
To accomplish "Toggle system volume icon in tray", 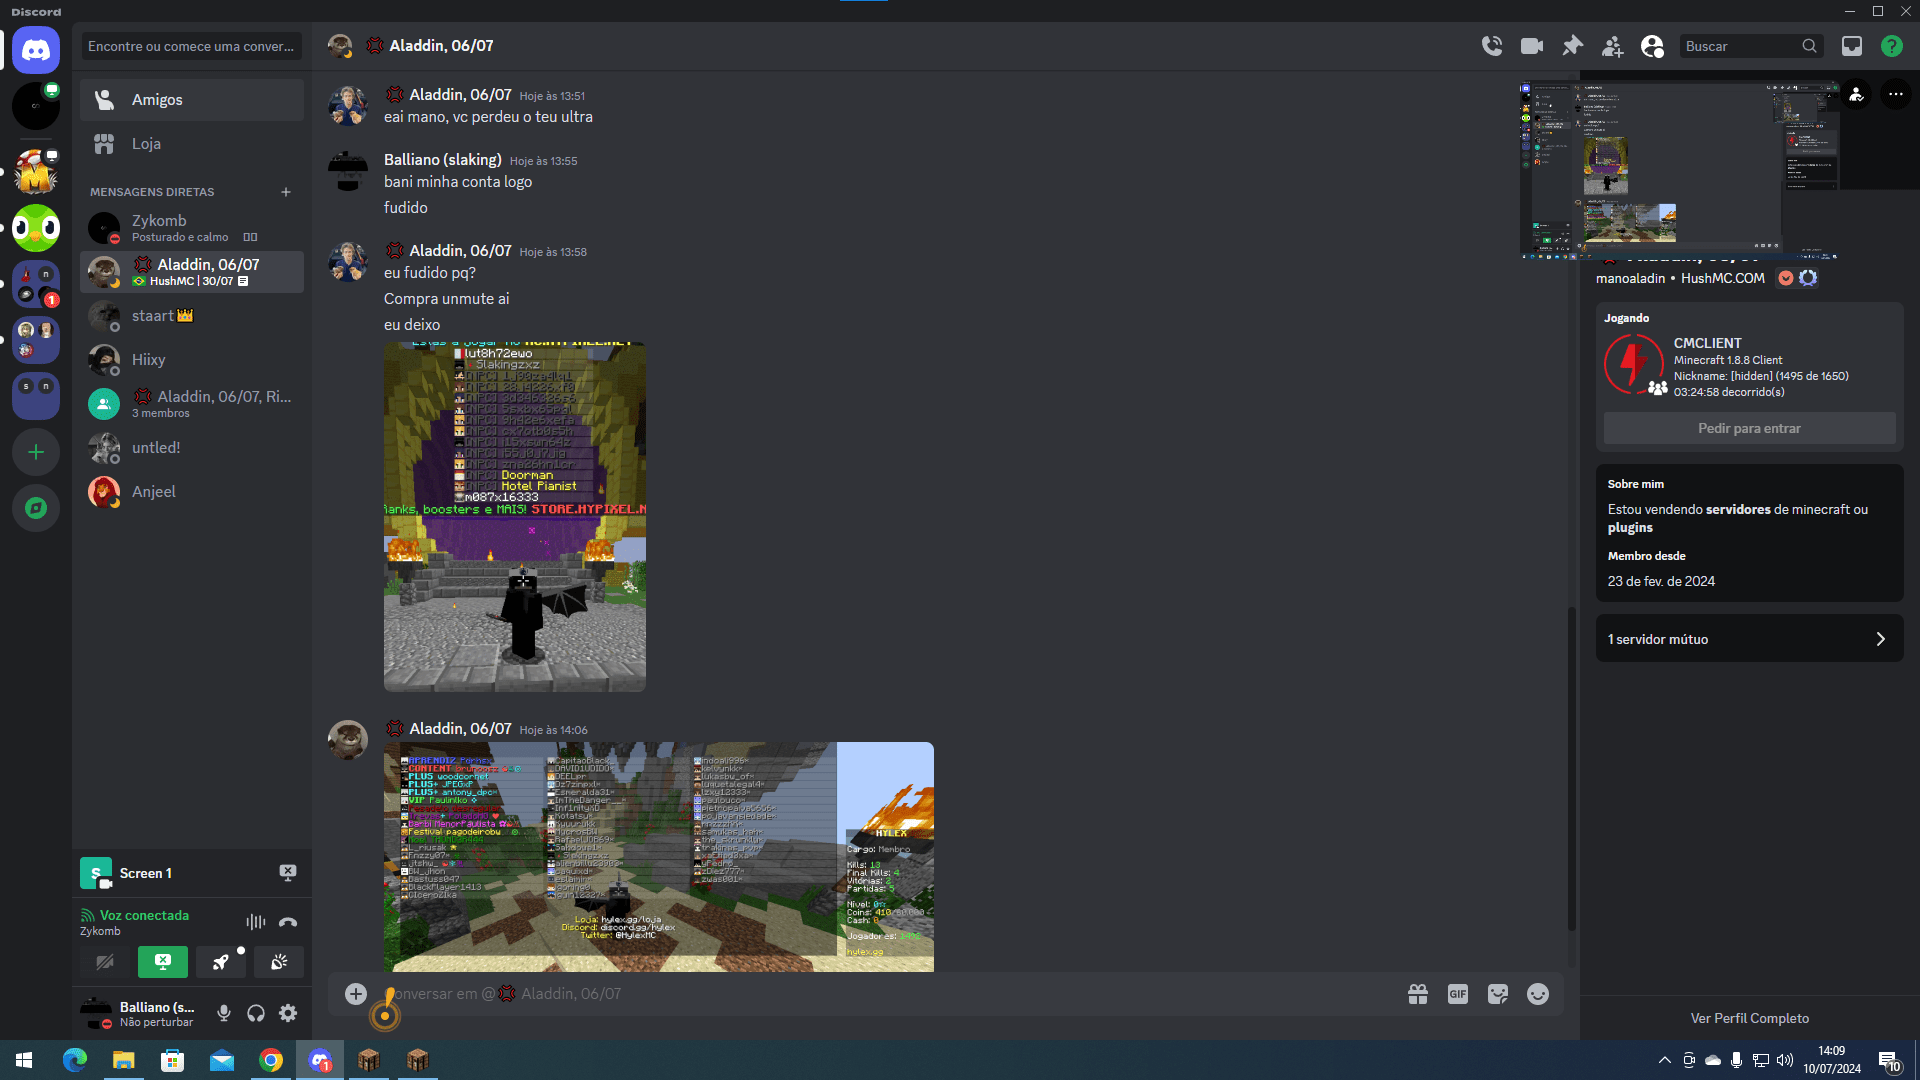I will pyautogui.click(x=1785, y=1060).
